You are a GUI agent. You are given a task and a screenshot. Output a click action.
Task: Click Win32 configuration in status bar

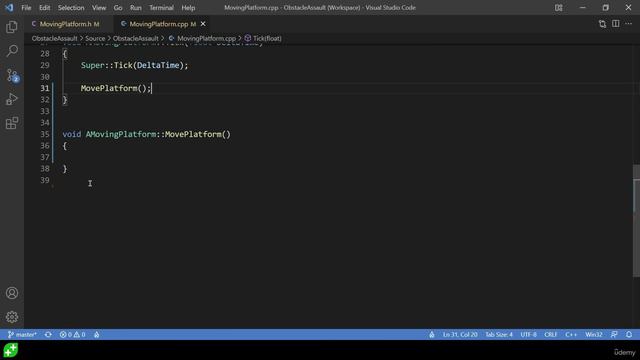coord(594,335)
